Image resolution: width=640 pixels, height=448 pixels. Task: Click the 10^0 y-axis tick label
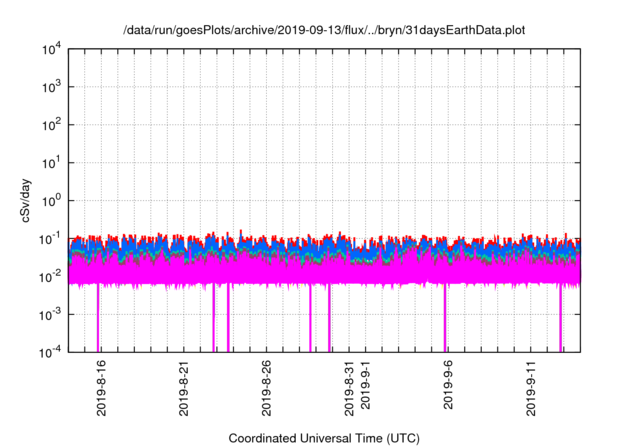point(51,201)
